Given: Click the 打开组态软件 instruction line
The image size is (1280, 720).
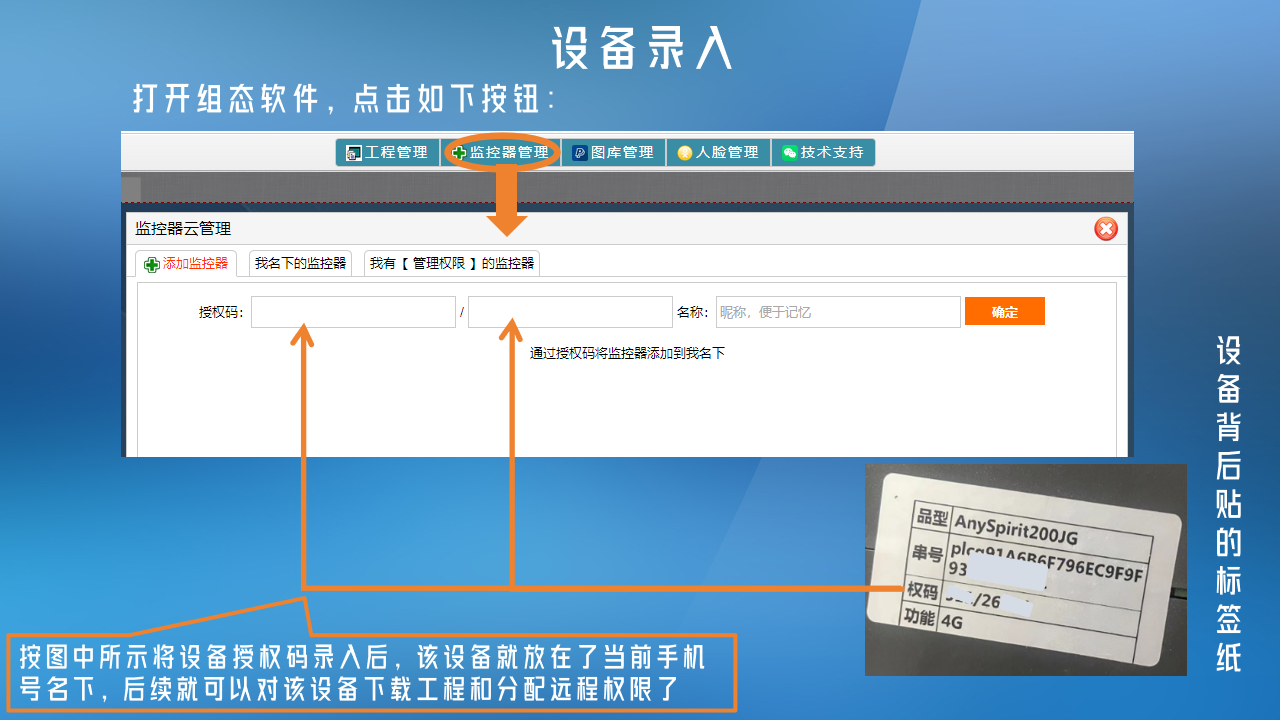Looking at the screenshot, I should pos(344,98).
